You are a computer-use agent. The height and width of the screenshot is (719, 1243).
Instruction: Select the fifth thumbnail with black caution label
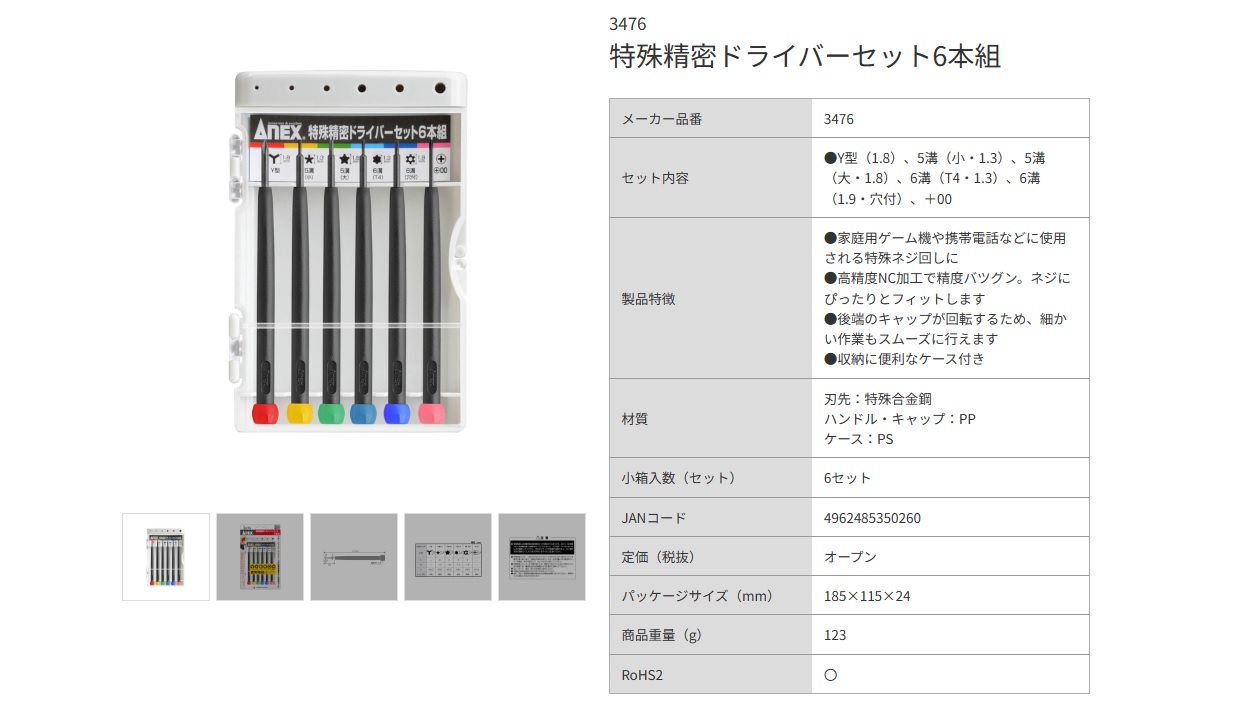tap(542, 557)
